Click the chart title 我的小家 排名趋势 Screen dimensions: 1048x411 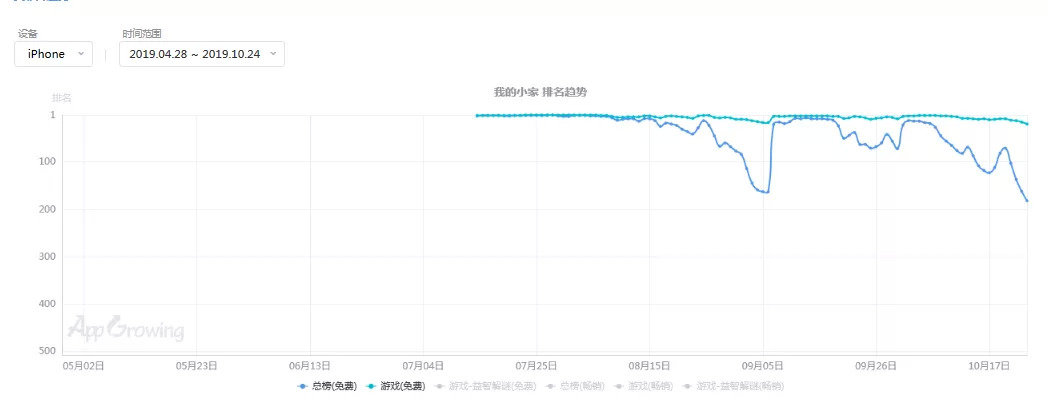pos(540,92)
